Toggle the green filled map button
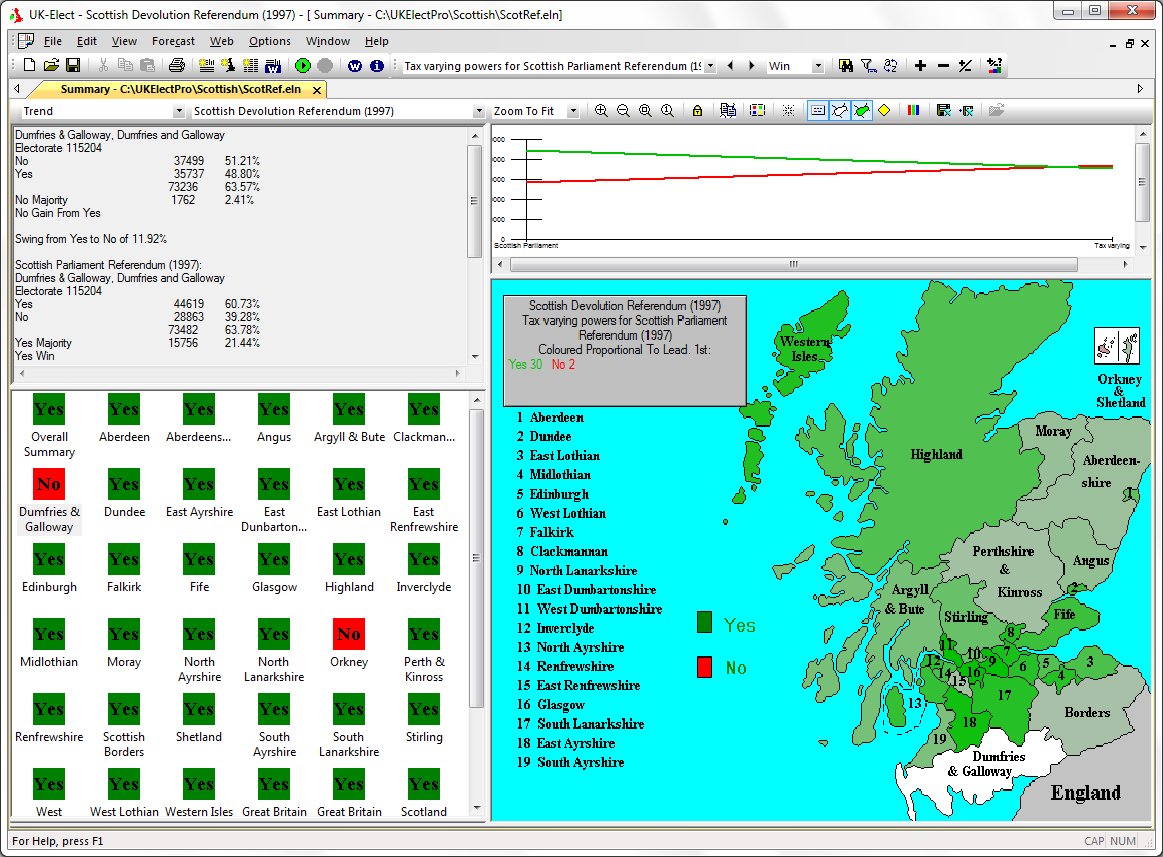1163x857 pixels. [861, 111]
